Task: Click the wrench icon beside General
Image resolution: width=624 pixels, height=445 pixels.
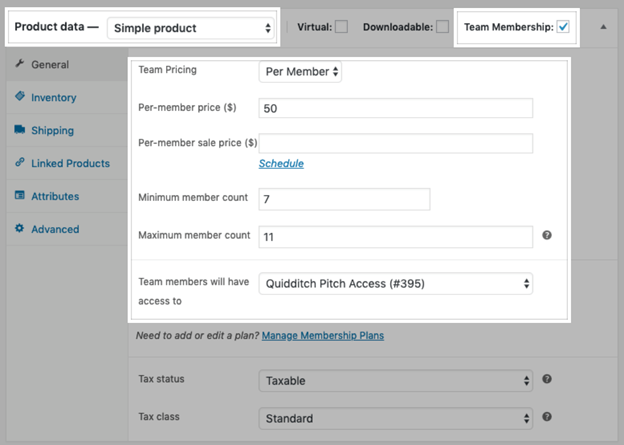Action: point(20,63)
